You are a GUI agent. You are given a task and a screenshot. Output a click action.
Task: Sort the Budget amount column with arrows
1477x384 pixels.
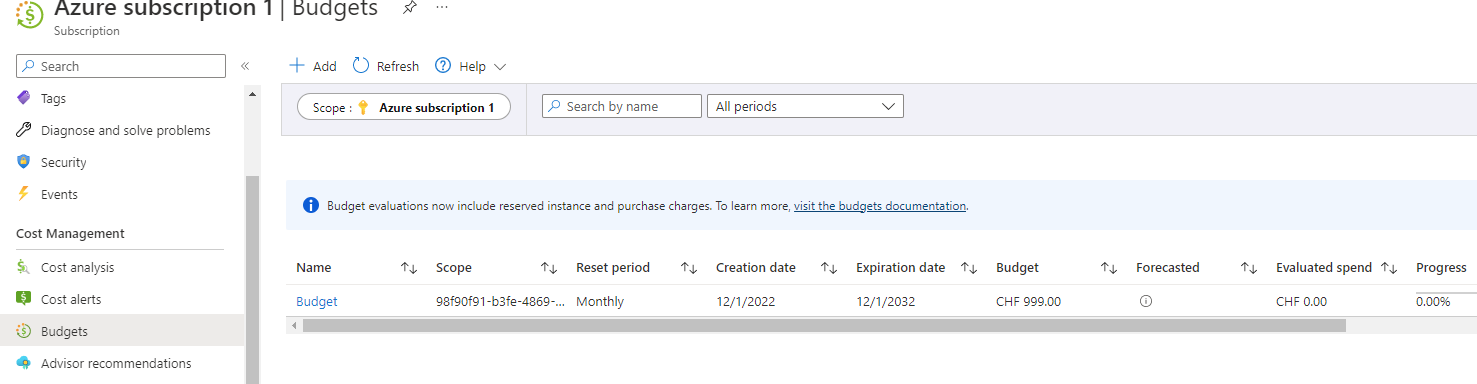(x=1108, y=268)
